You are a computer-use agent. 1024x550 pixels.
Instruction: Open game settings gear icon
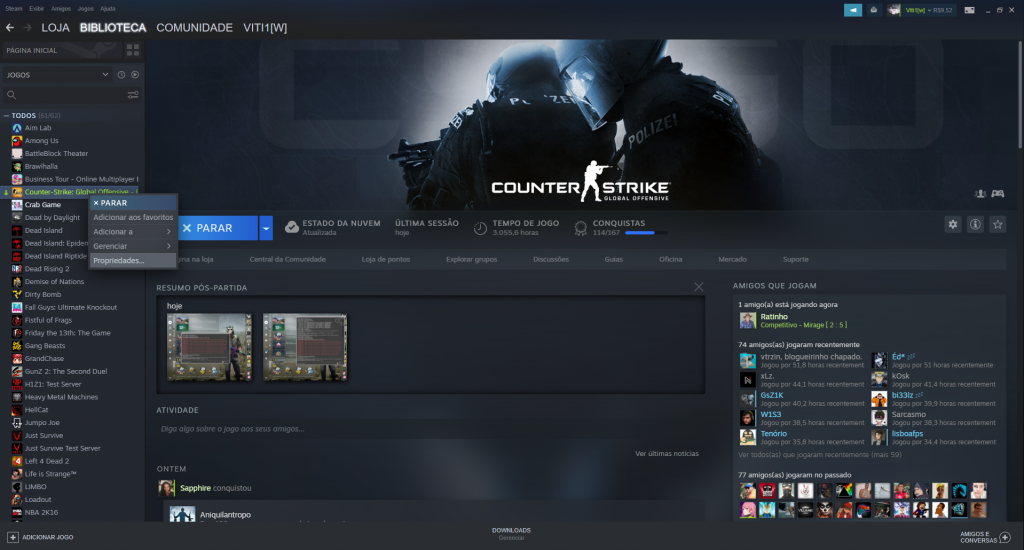[953, 224]
